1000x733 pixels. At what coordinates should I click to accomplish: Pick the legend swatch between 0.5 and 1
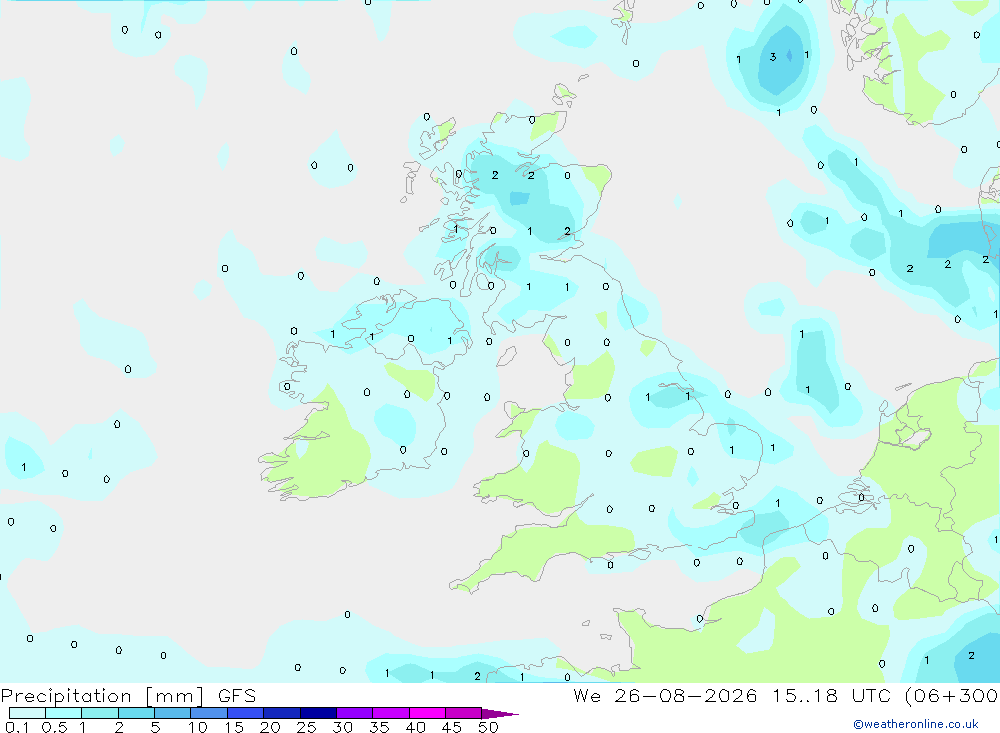click(x=64, y=713)
